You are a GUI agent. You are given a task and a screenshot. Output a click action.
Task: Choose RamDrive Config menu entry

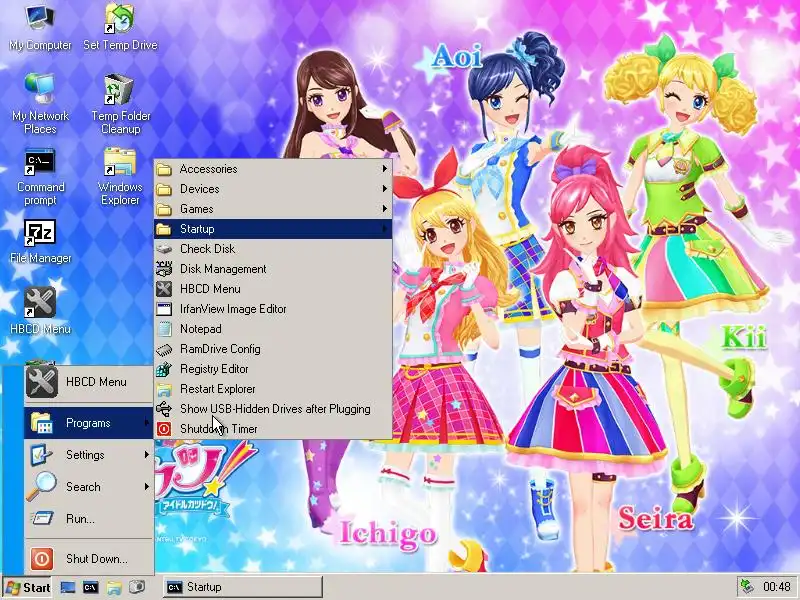pos(273,349)
